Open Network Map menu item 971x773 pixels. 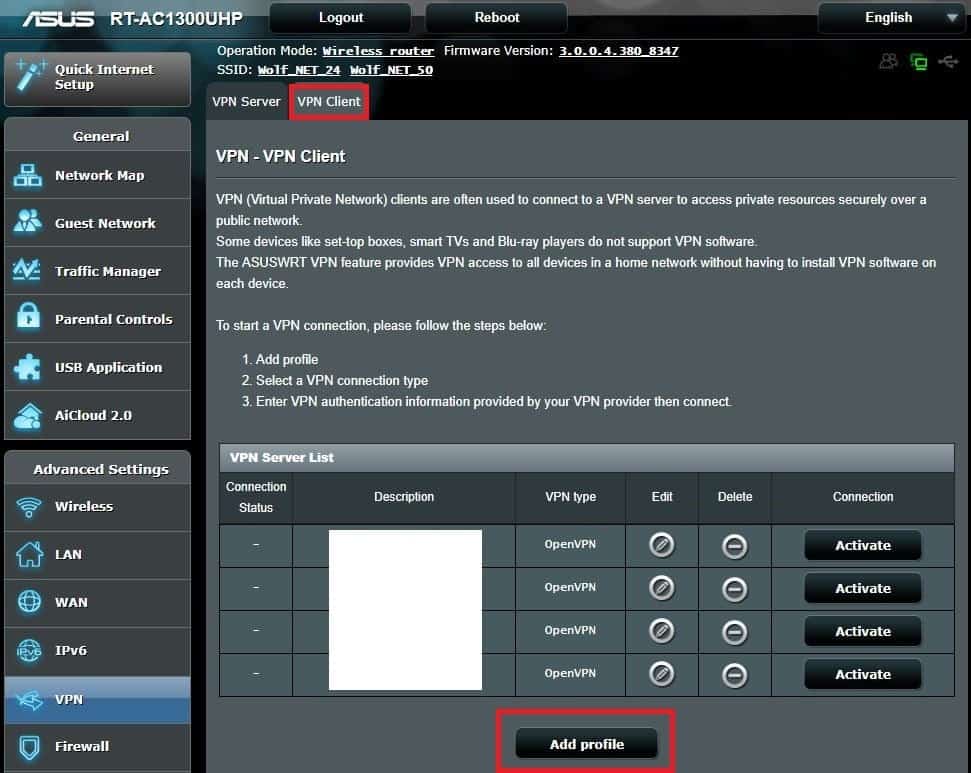pyautogui.click(x=97, y=175)
